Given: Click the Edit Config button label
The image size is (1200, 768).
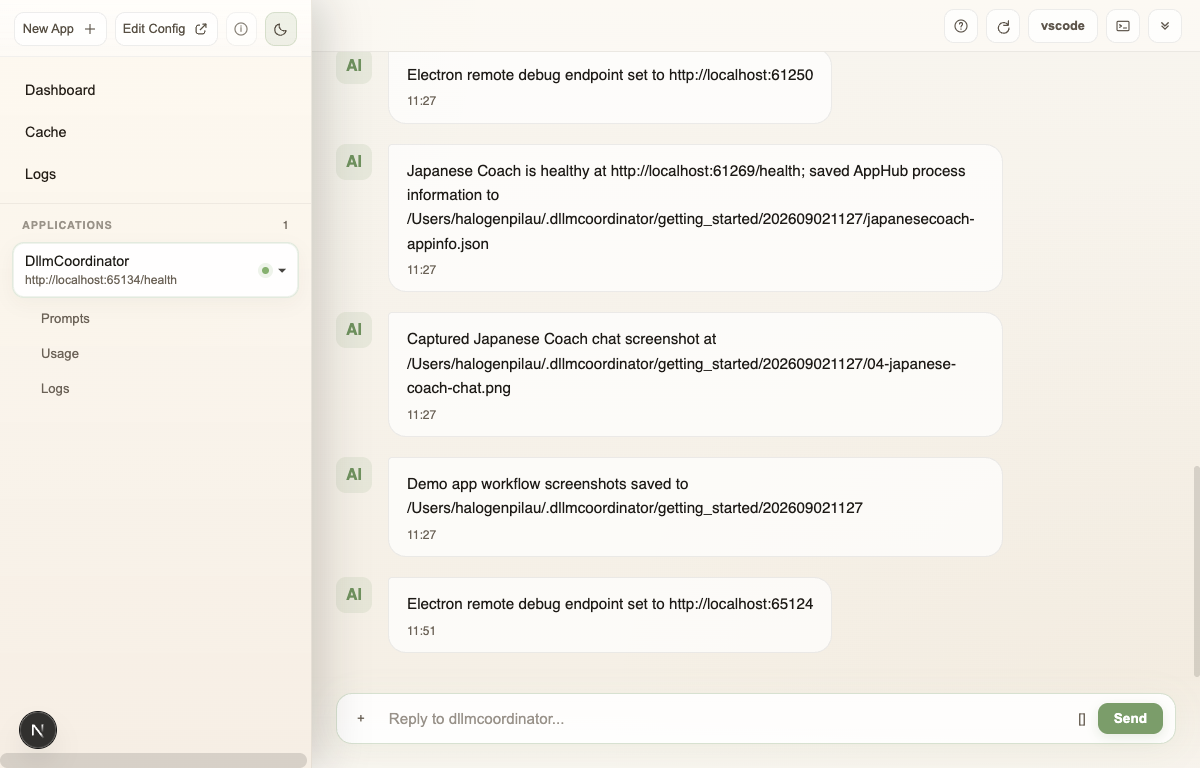Looking at the screenshot, I should [x=154, y=29].
